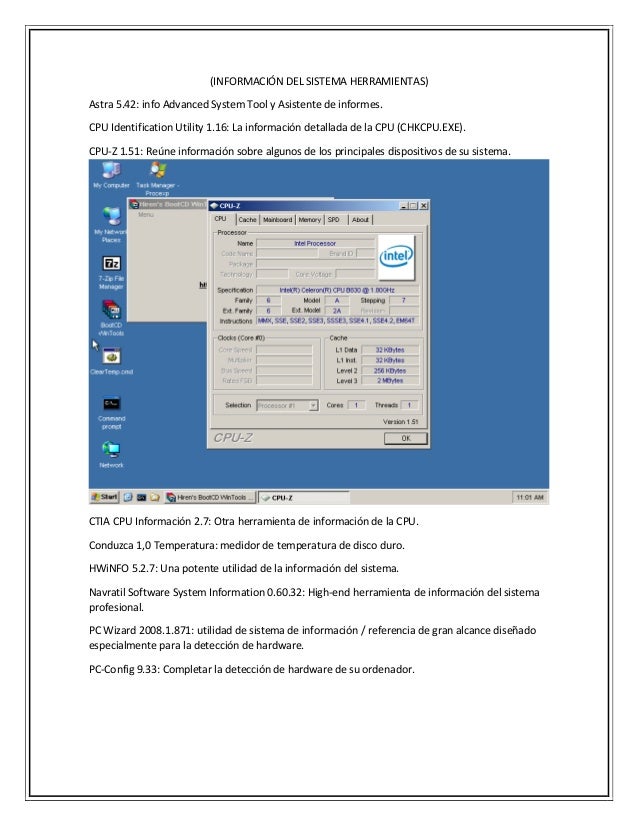Click the folder quick launch icon on taskbar
The image size is (638, 826).
[155, 497]
